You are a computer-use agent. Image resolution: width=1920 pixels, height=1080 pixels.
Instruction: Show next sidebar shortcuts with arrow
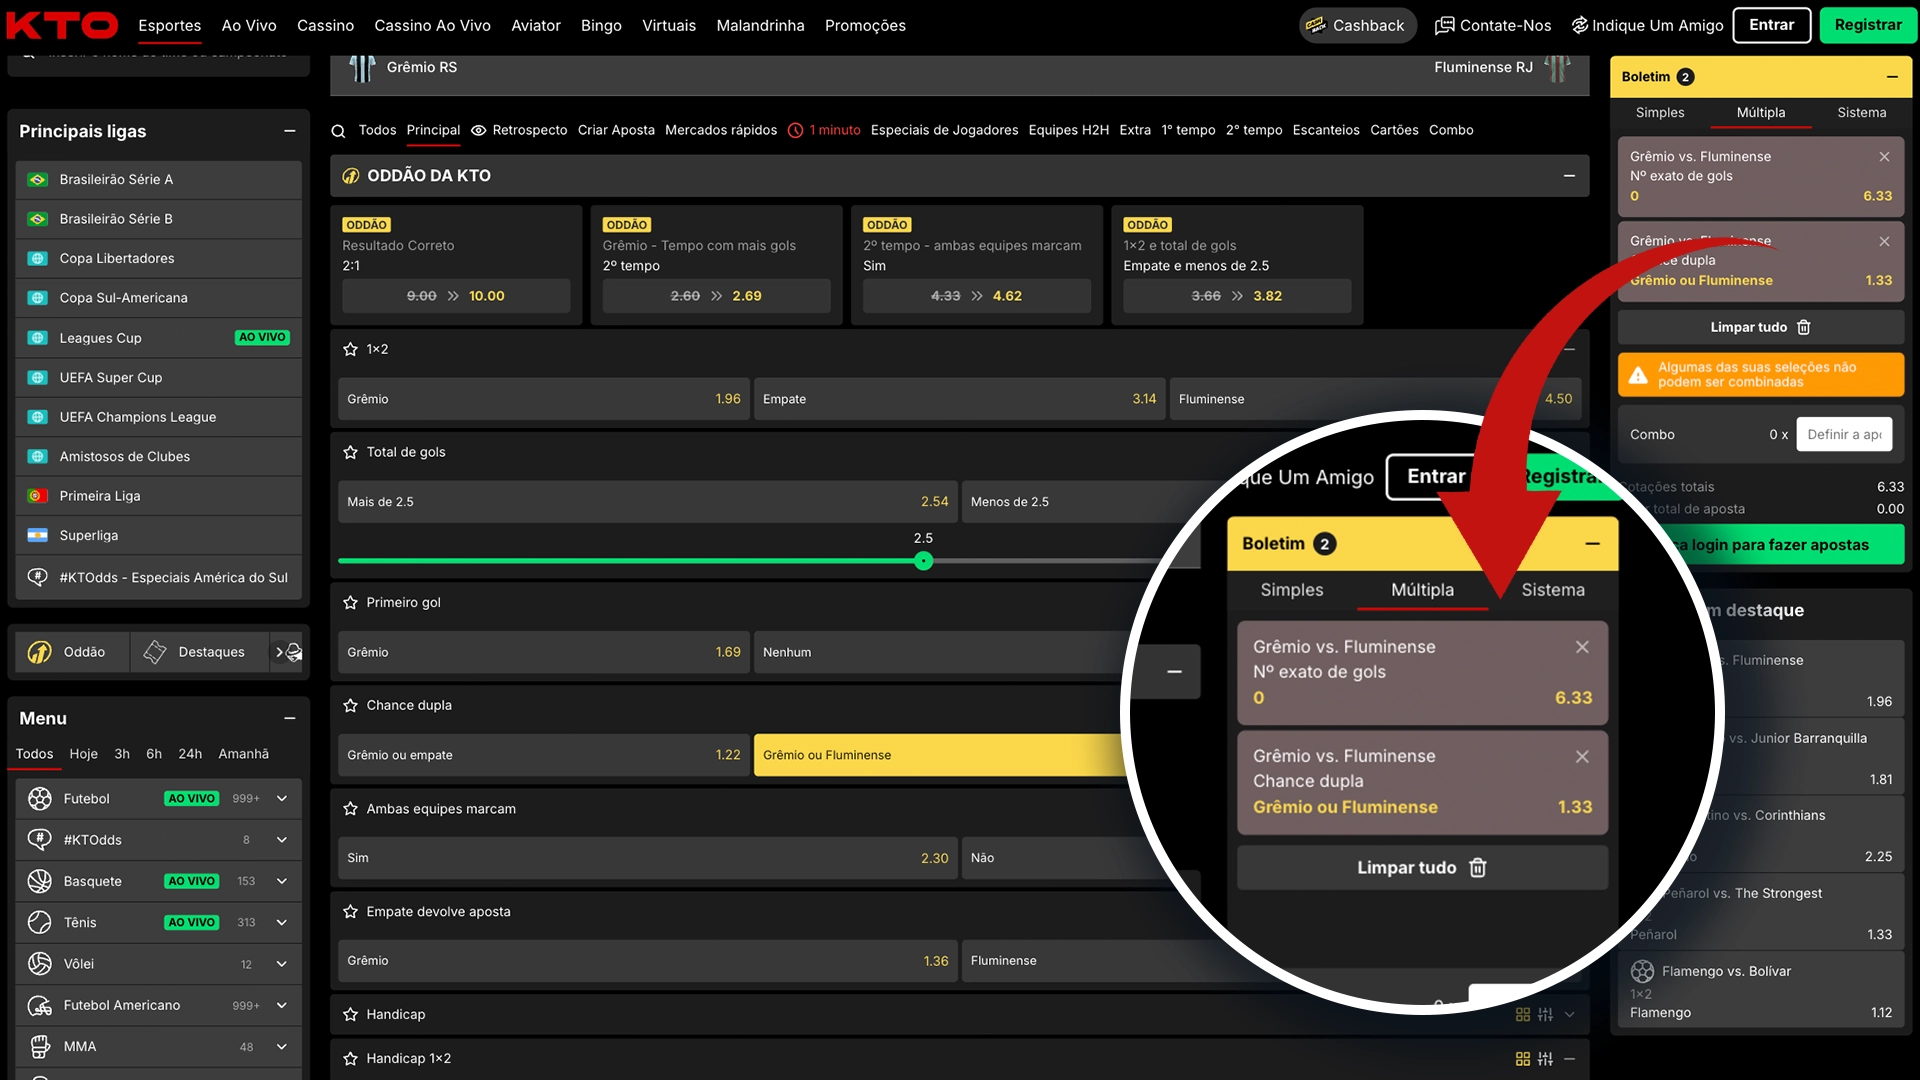(x=279, y=652)
